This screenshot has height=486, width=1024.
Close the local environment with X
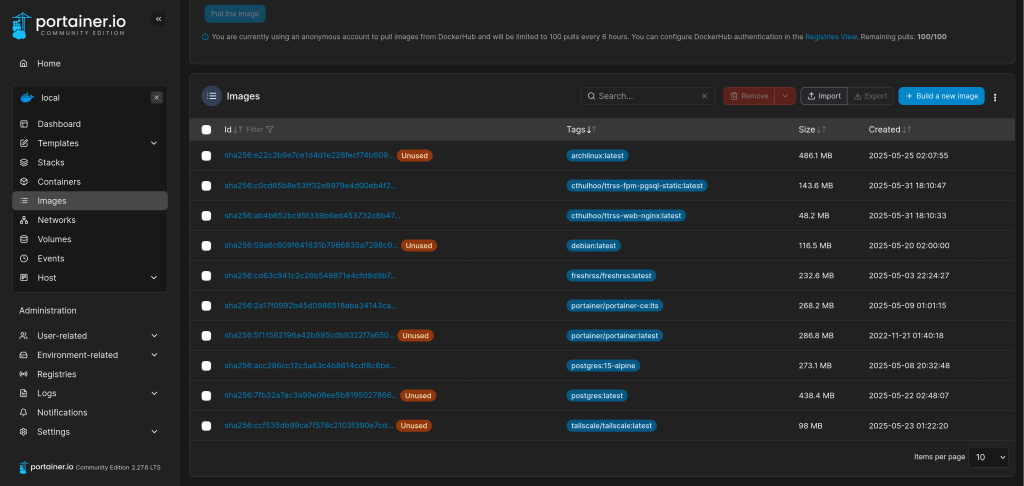click(156, 98)
